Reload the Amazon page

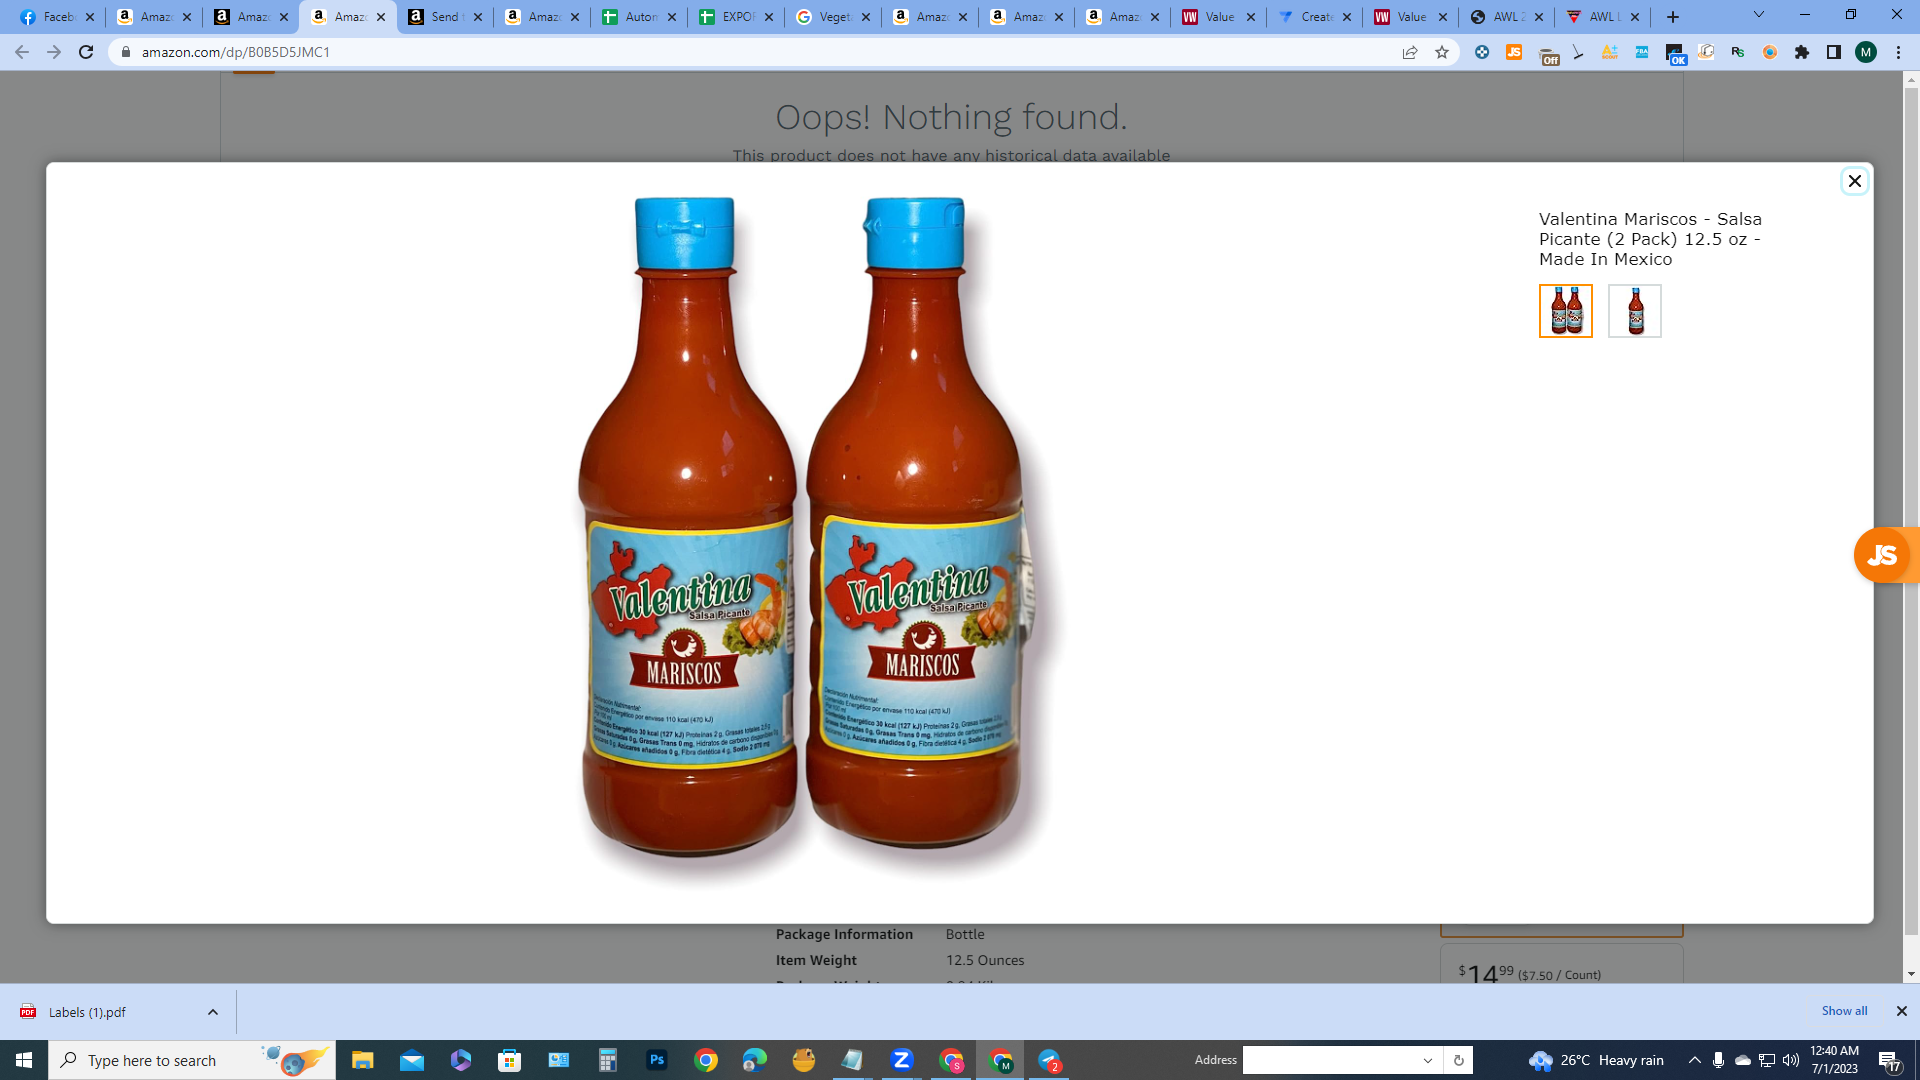pos(86,52)
